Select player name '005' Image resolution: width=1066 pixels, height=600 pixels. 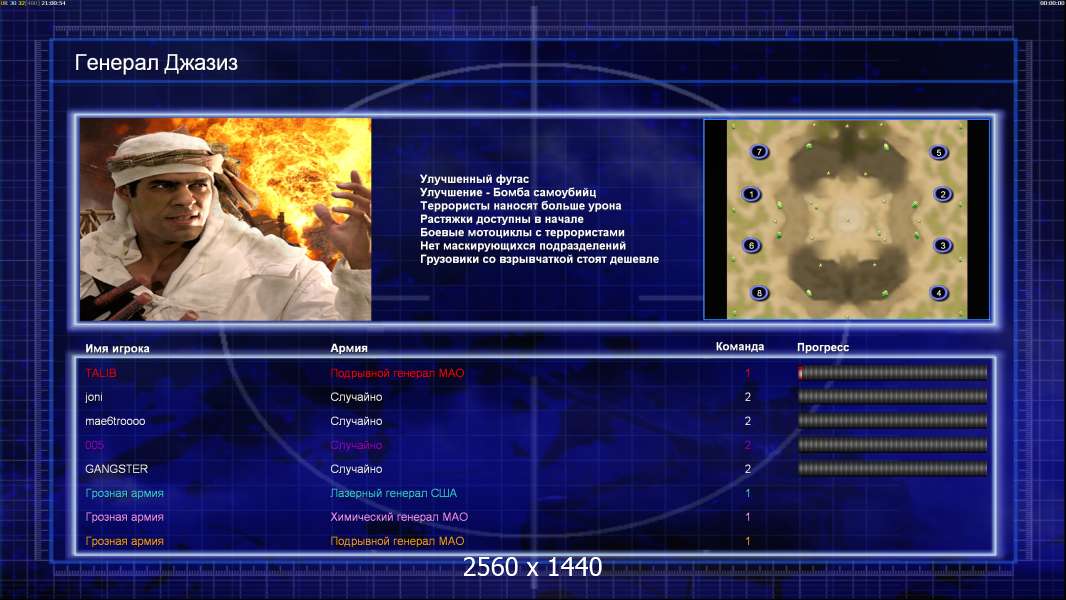[94, 445]
